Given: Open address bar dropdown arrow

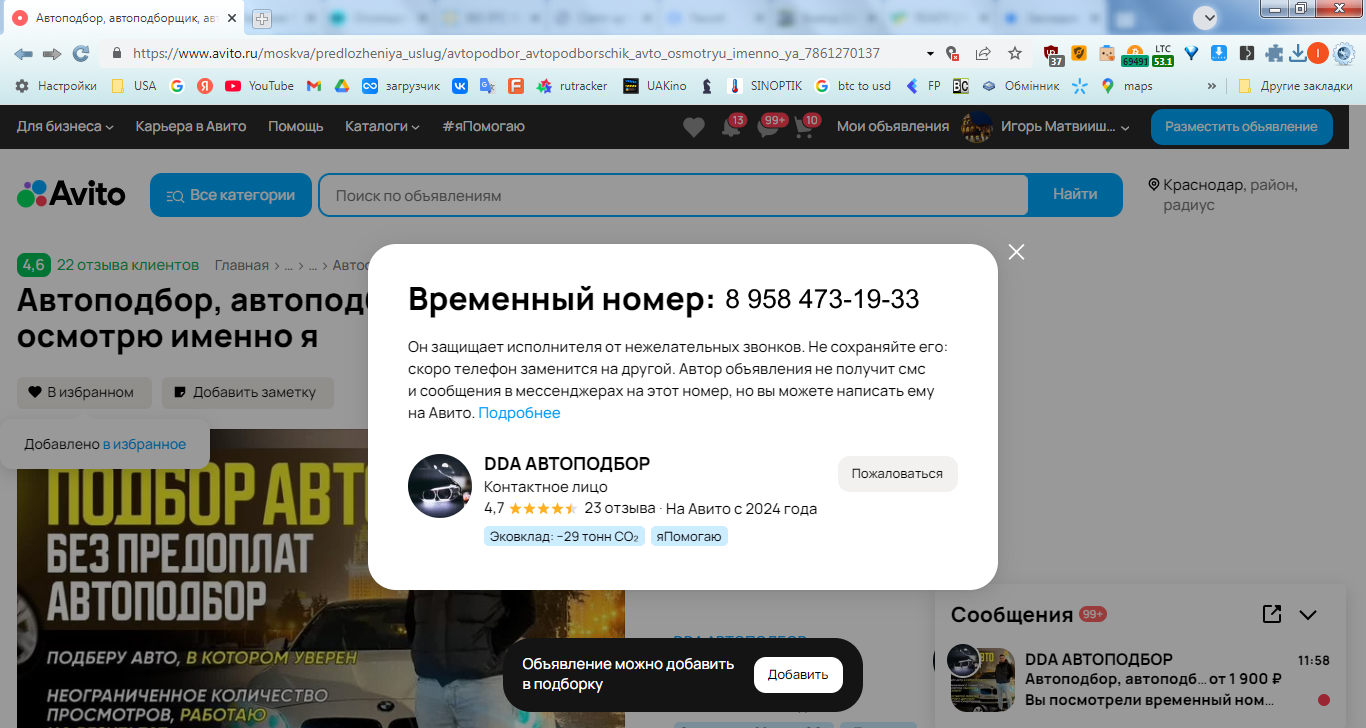Looking at the screenshot, I should [930, 53].
